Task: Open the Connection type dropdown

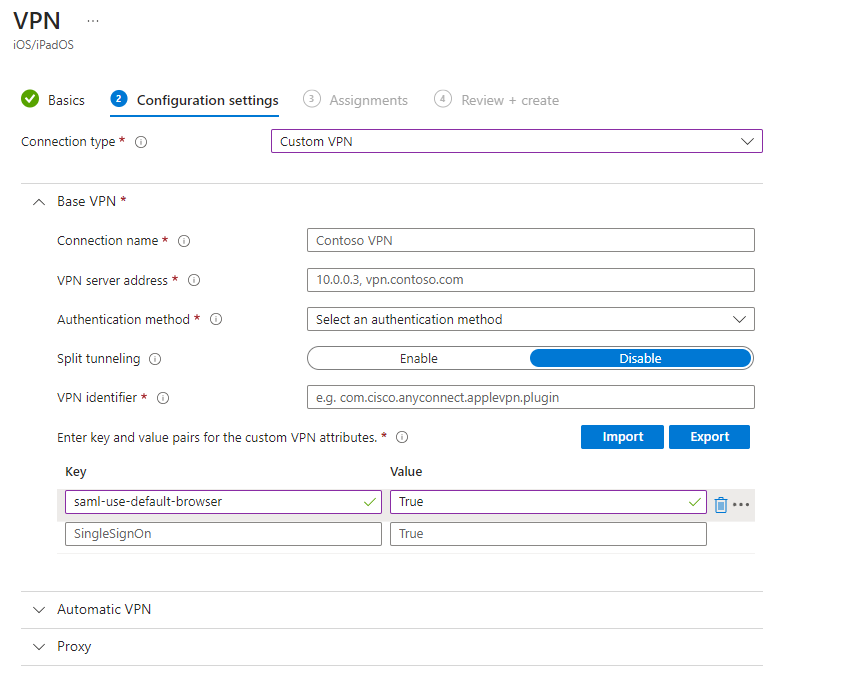Action: (x=516, y=142)
